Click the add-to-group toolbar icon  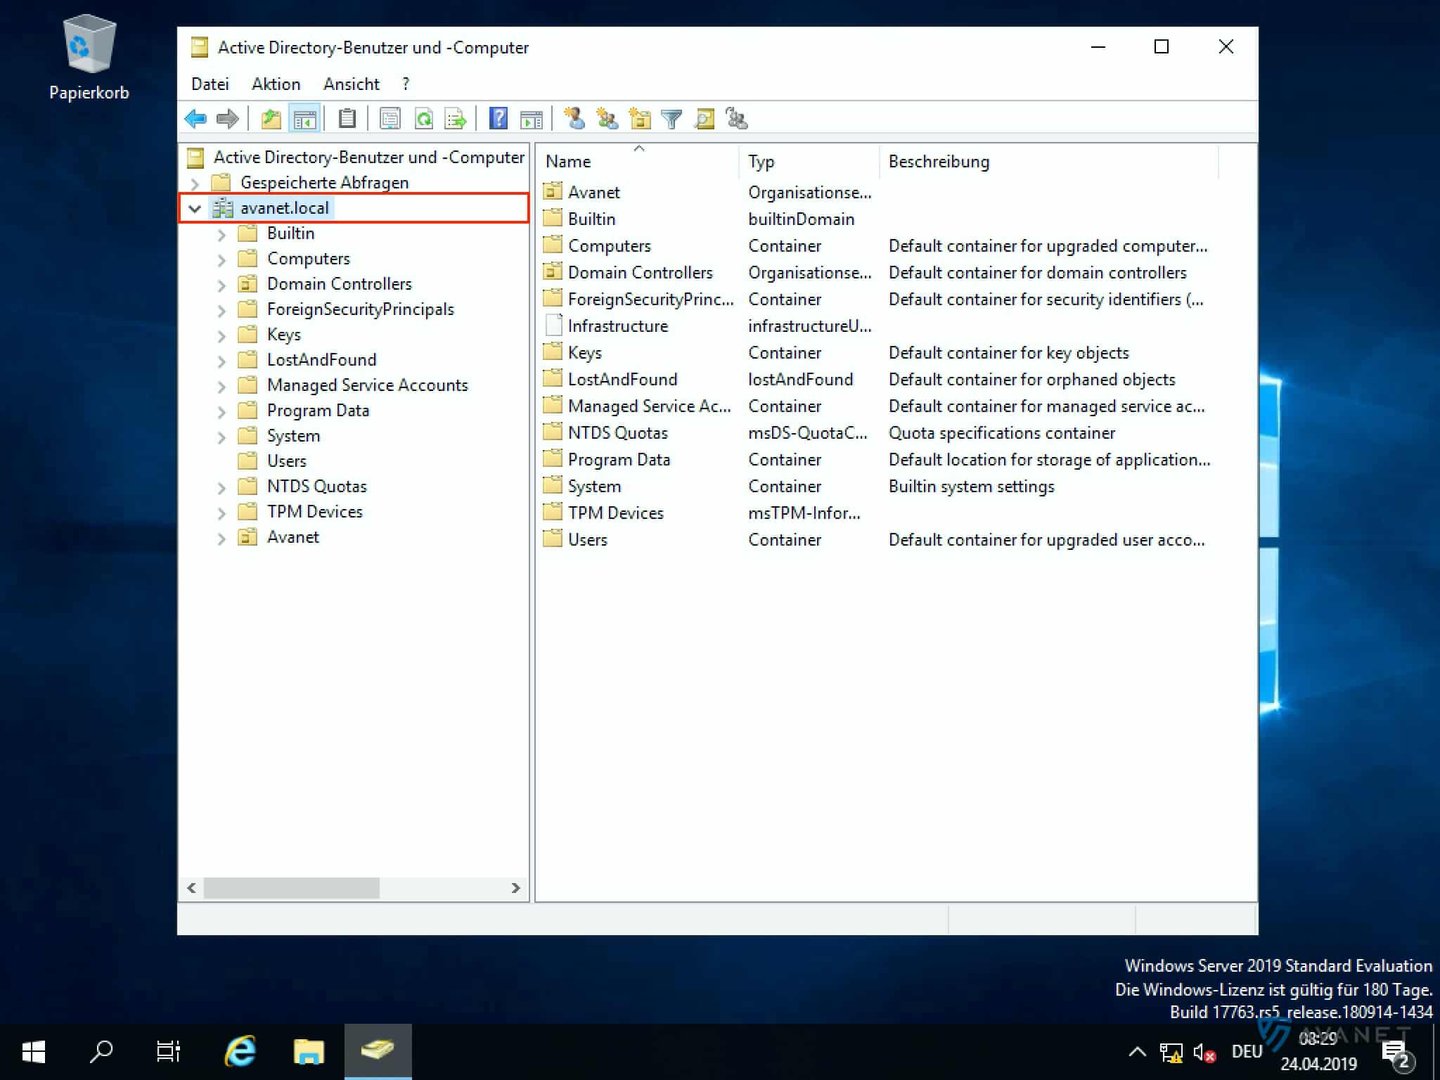coord(737,119)
